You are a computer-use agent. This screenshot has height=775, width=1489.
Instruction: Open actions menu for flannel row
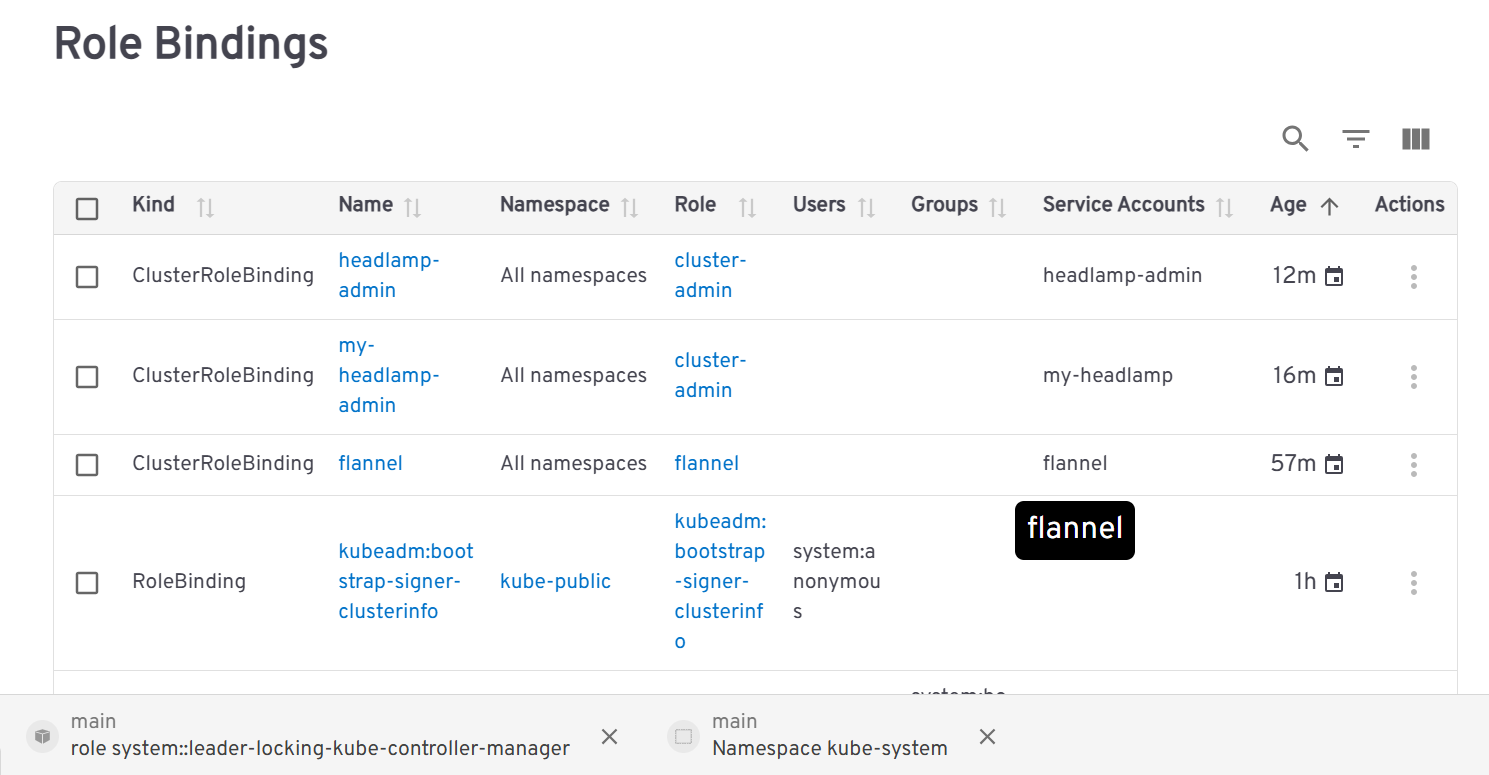coord(1413,465)
